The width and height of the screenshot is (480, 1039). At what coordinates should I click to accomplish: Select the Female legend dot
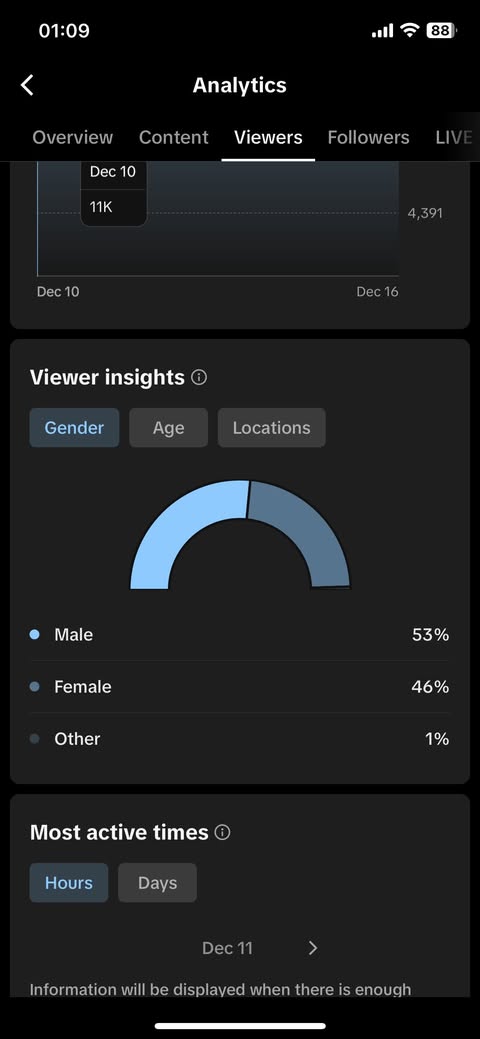[x=35, y=687]
